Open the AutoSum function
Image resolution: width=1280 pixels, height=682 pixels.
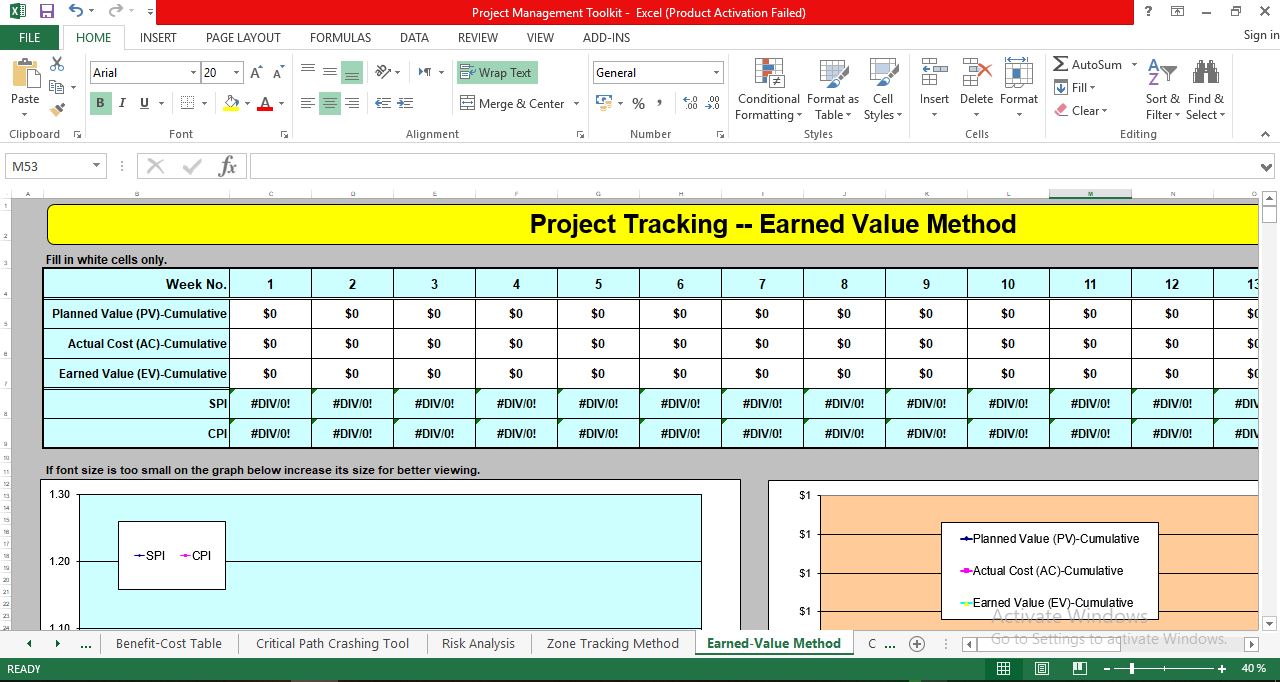point(1090,64)
